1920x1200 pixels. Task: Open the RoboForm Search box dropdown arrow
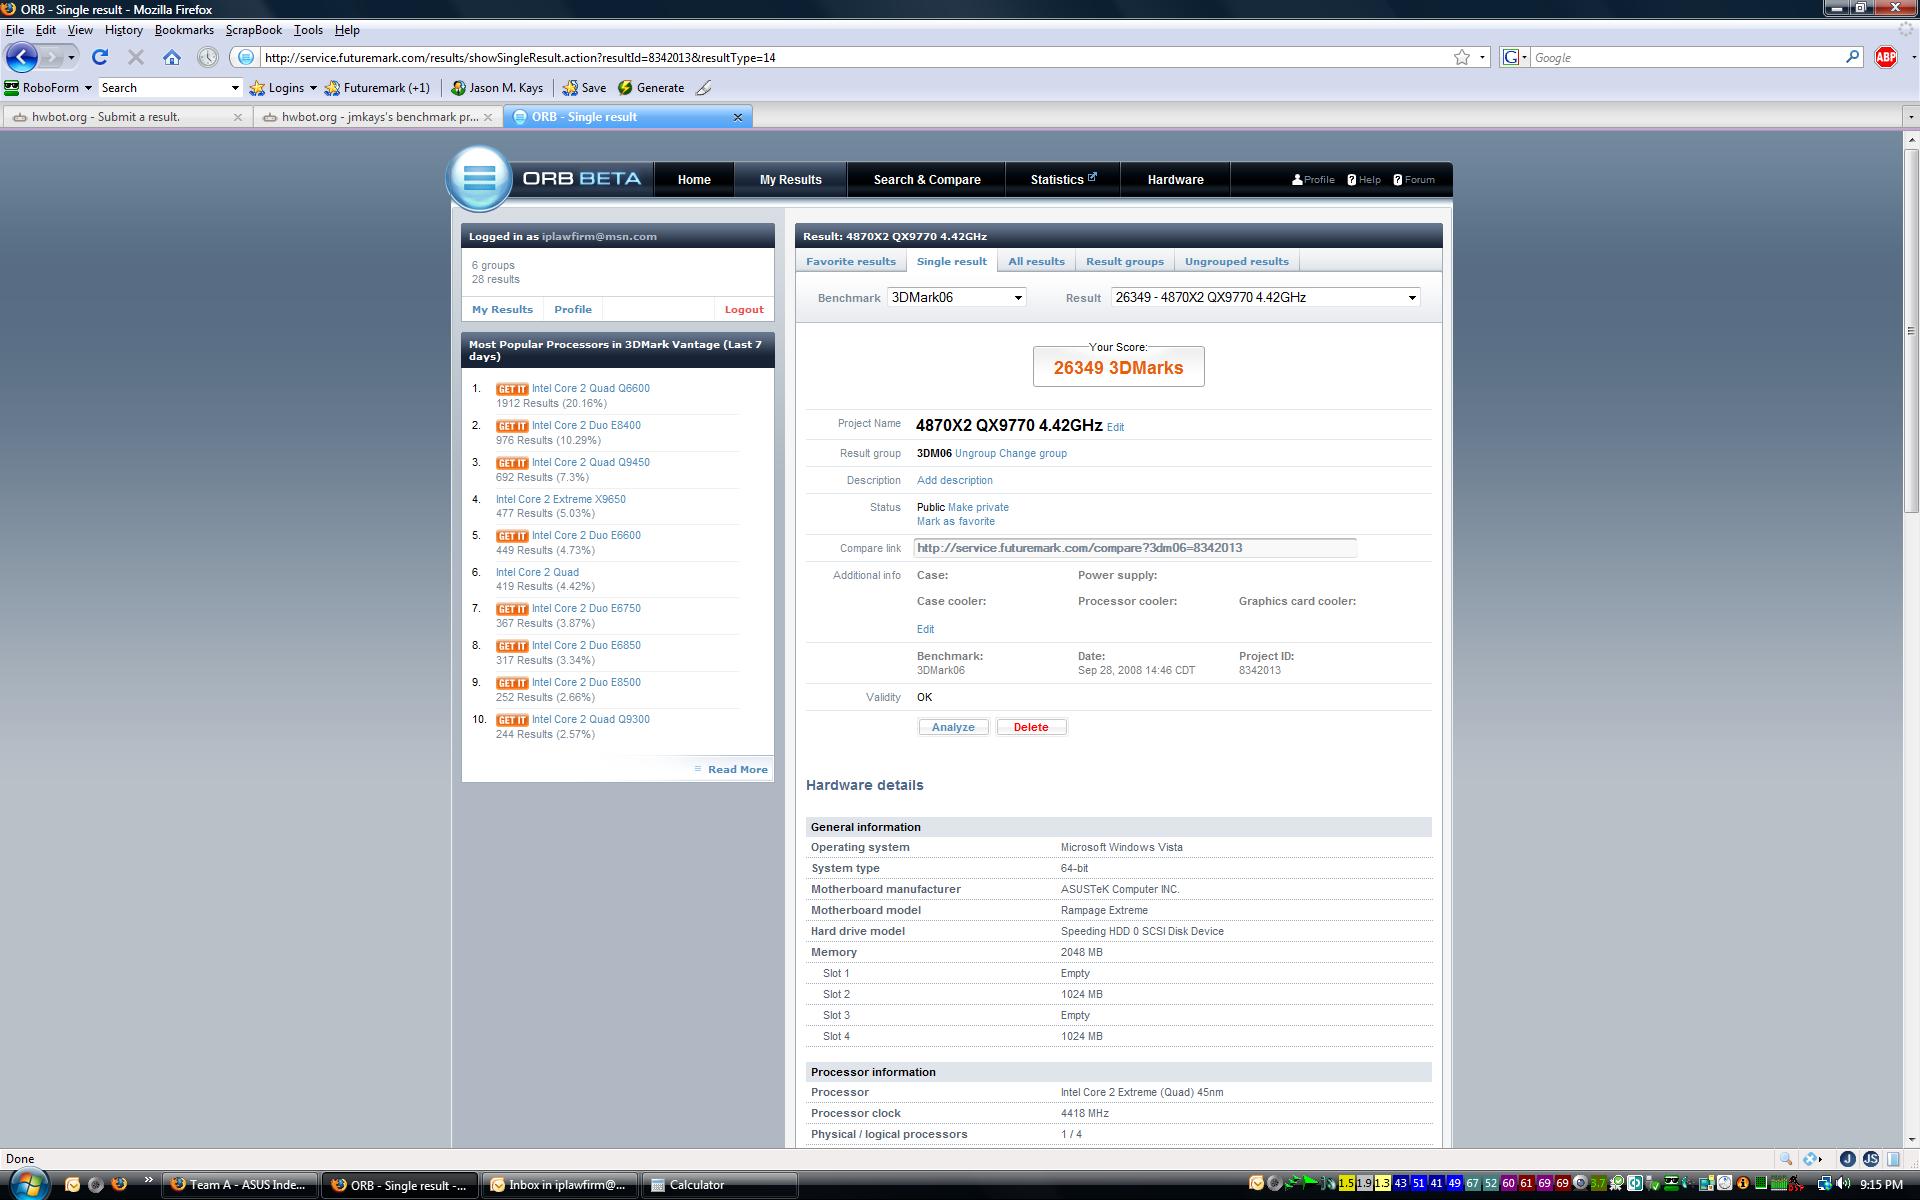coord(235,88)
